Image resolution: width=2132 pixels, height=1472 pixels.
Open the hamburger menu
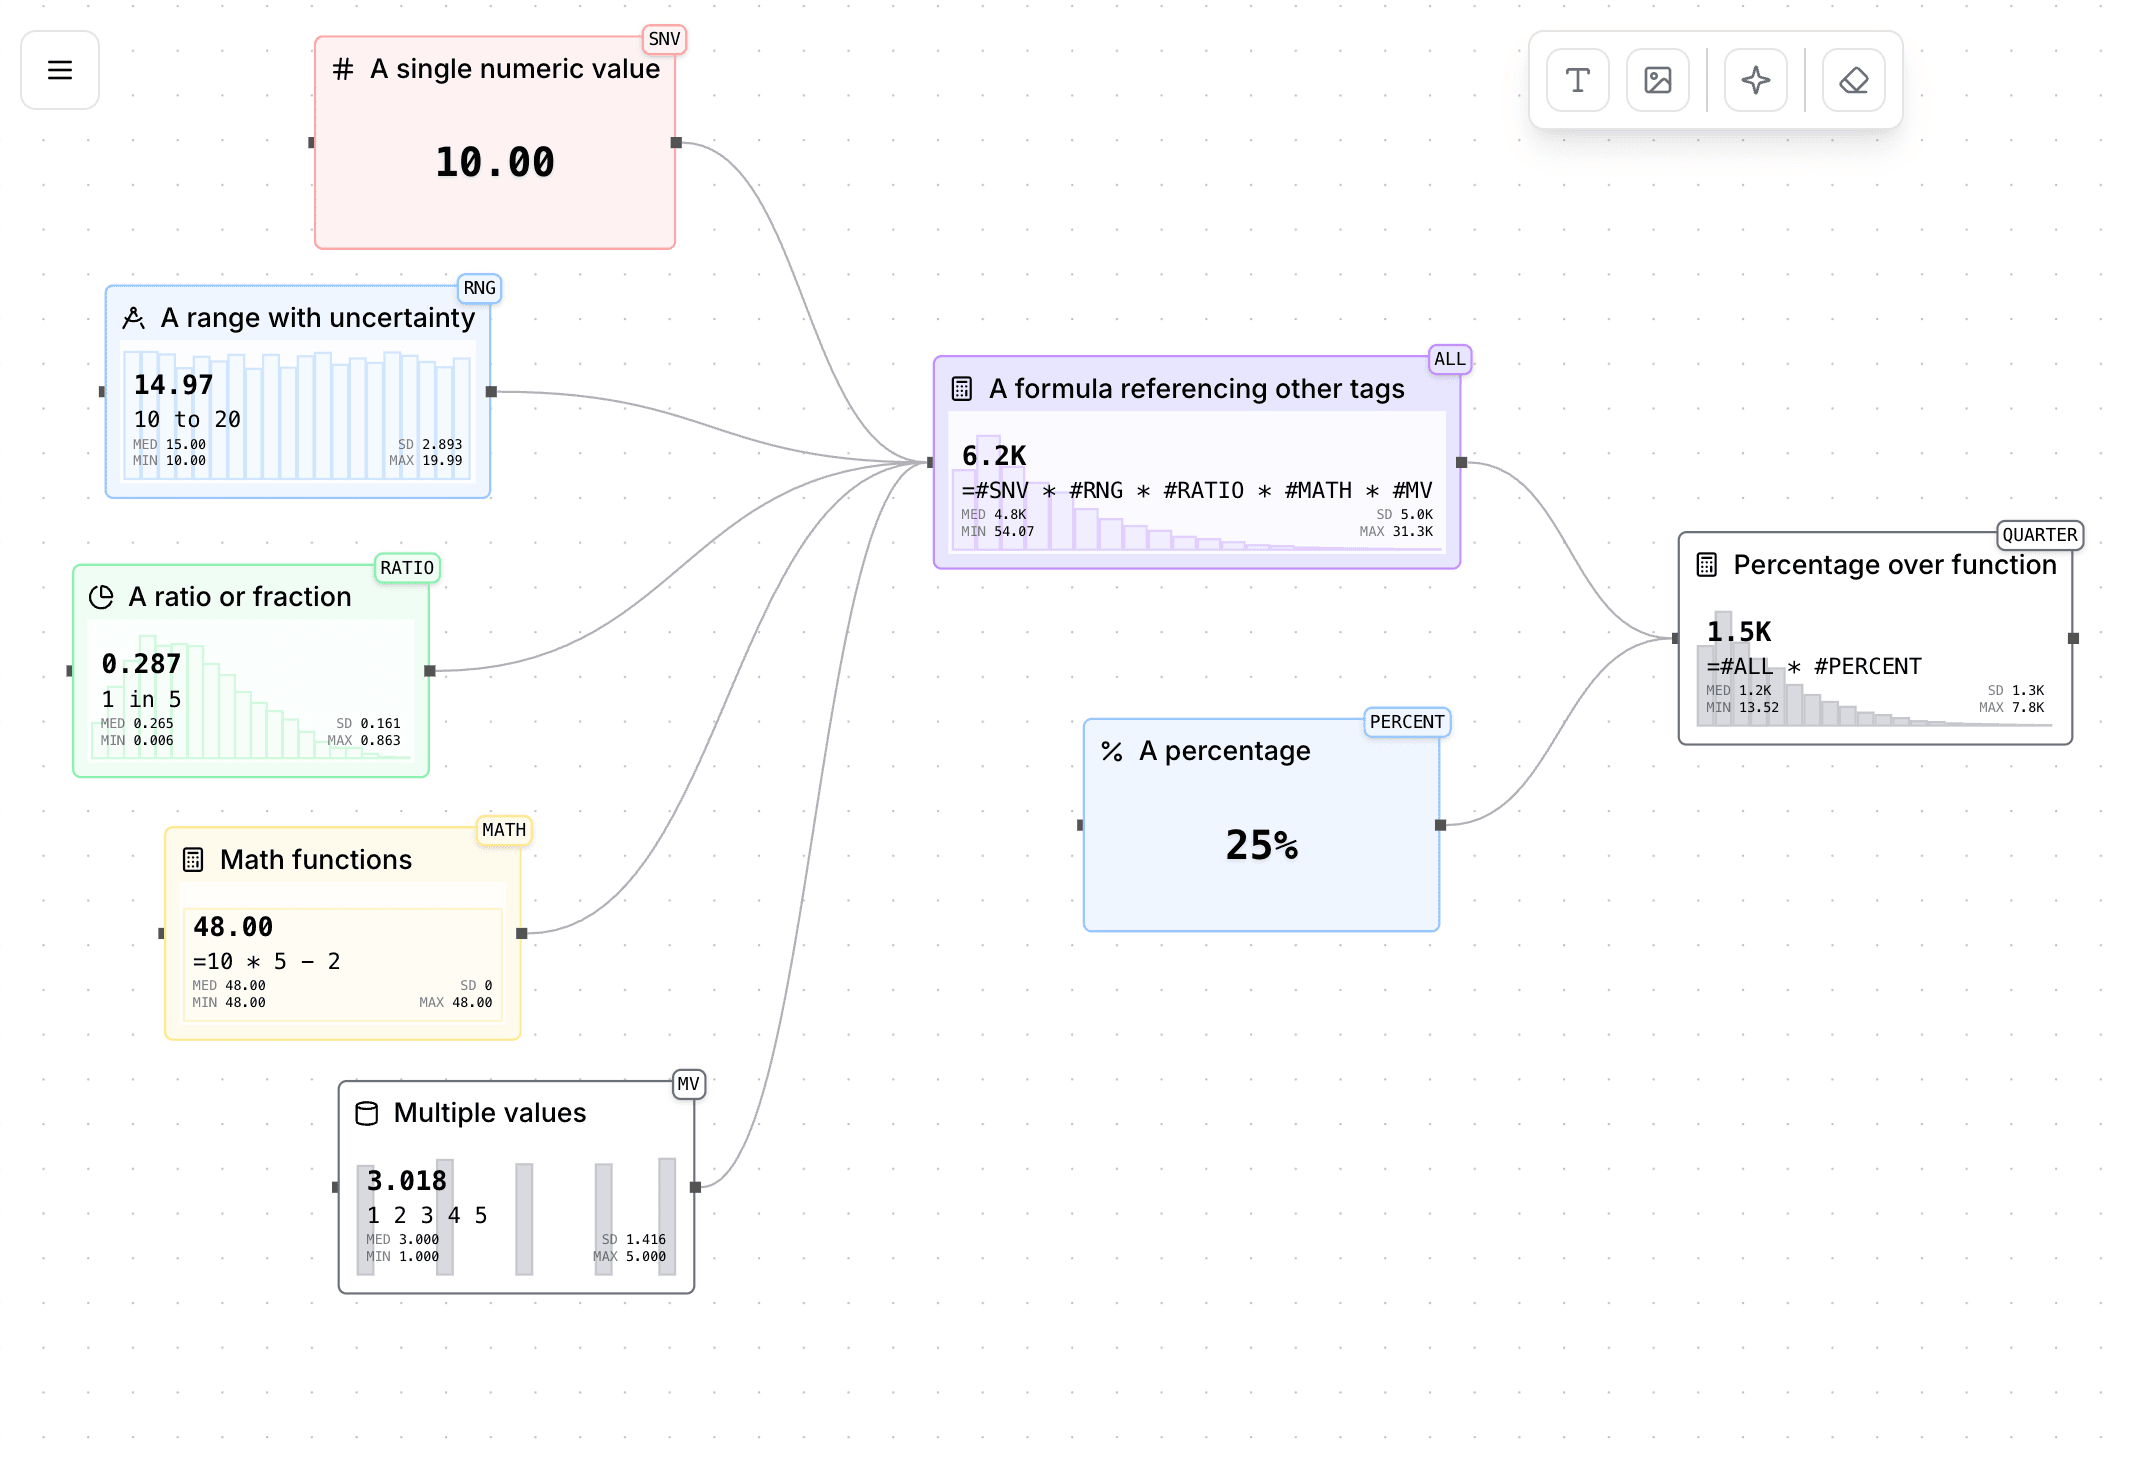coord(60,70)
